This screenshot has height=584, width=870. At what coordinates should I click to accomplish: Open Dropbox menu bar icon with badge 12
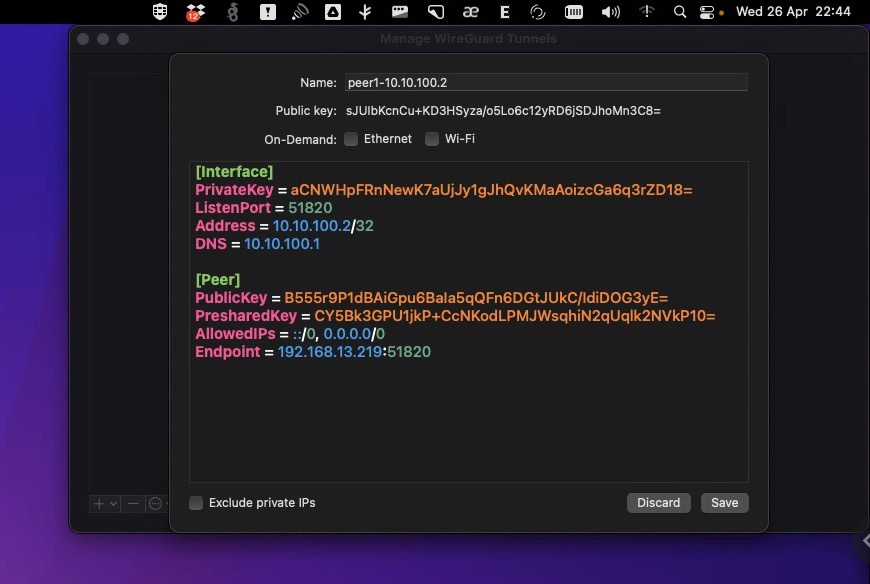(195, 12)
